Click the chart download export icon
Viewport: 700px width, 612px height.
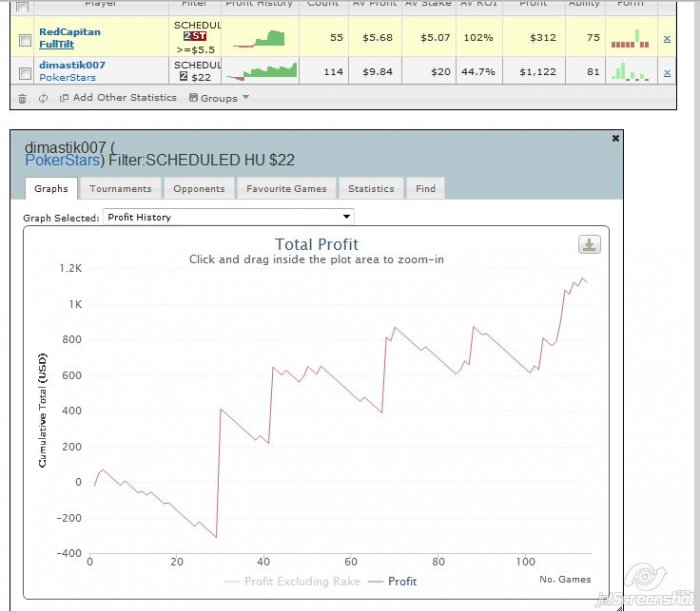pyautogui.click(x=589, y=245)
